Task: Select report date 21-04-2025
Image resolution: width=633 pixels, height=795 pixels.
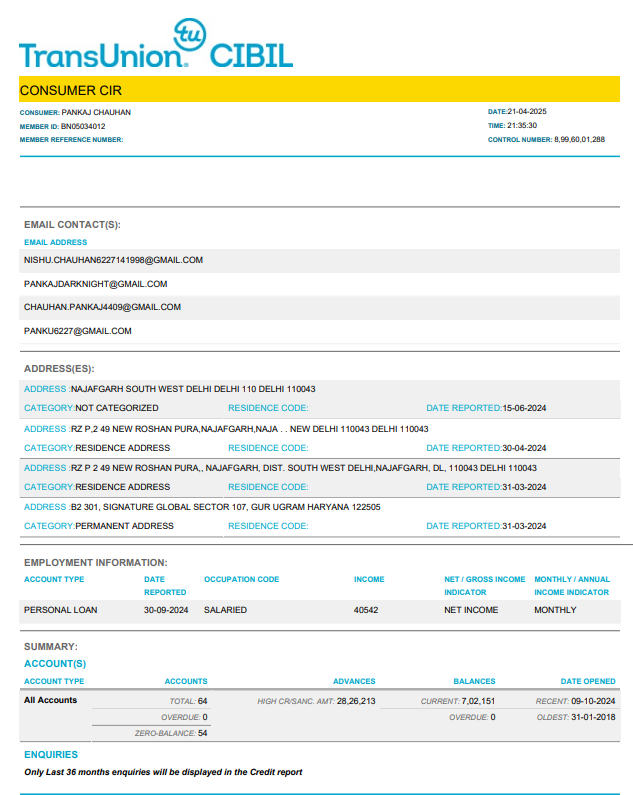Action: 527,112
